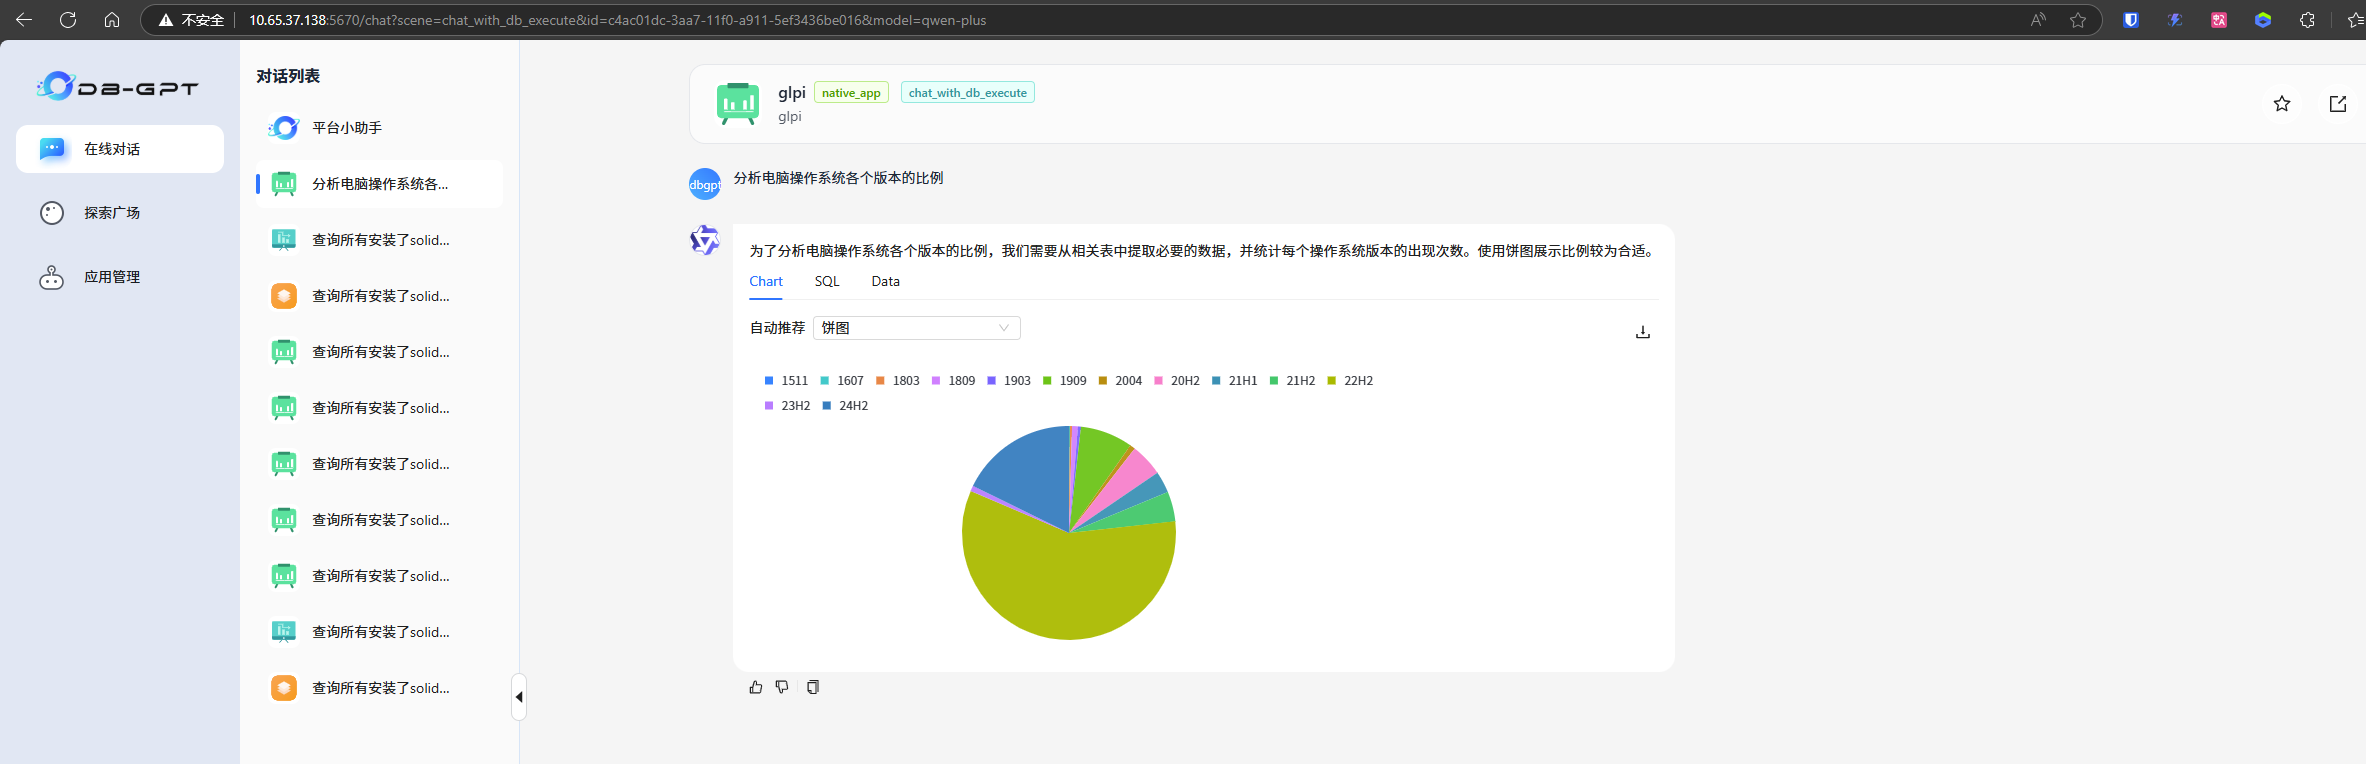2366x764 pixels.
Task: Click the 对话列表 heading
Action: (x=288, y=76)
